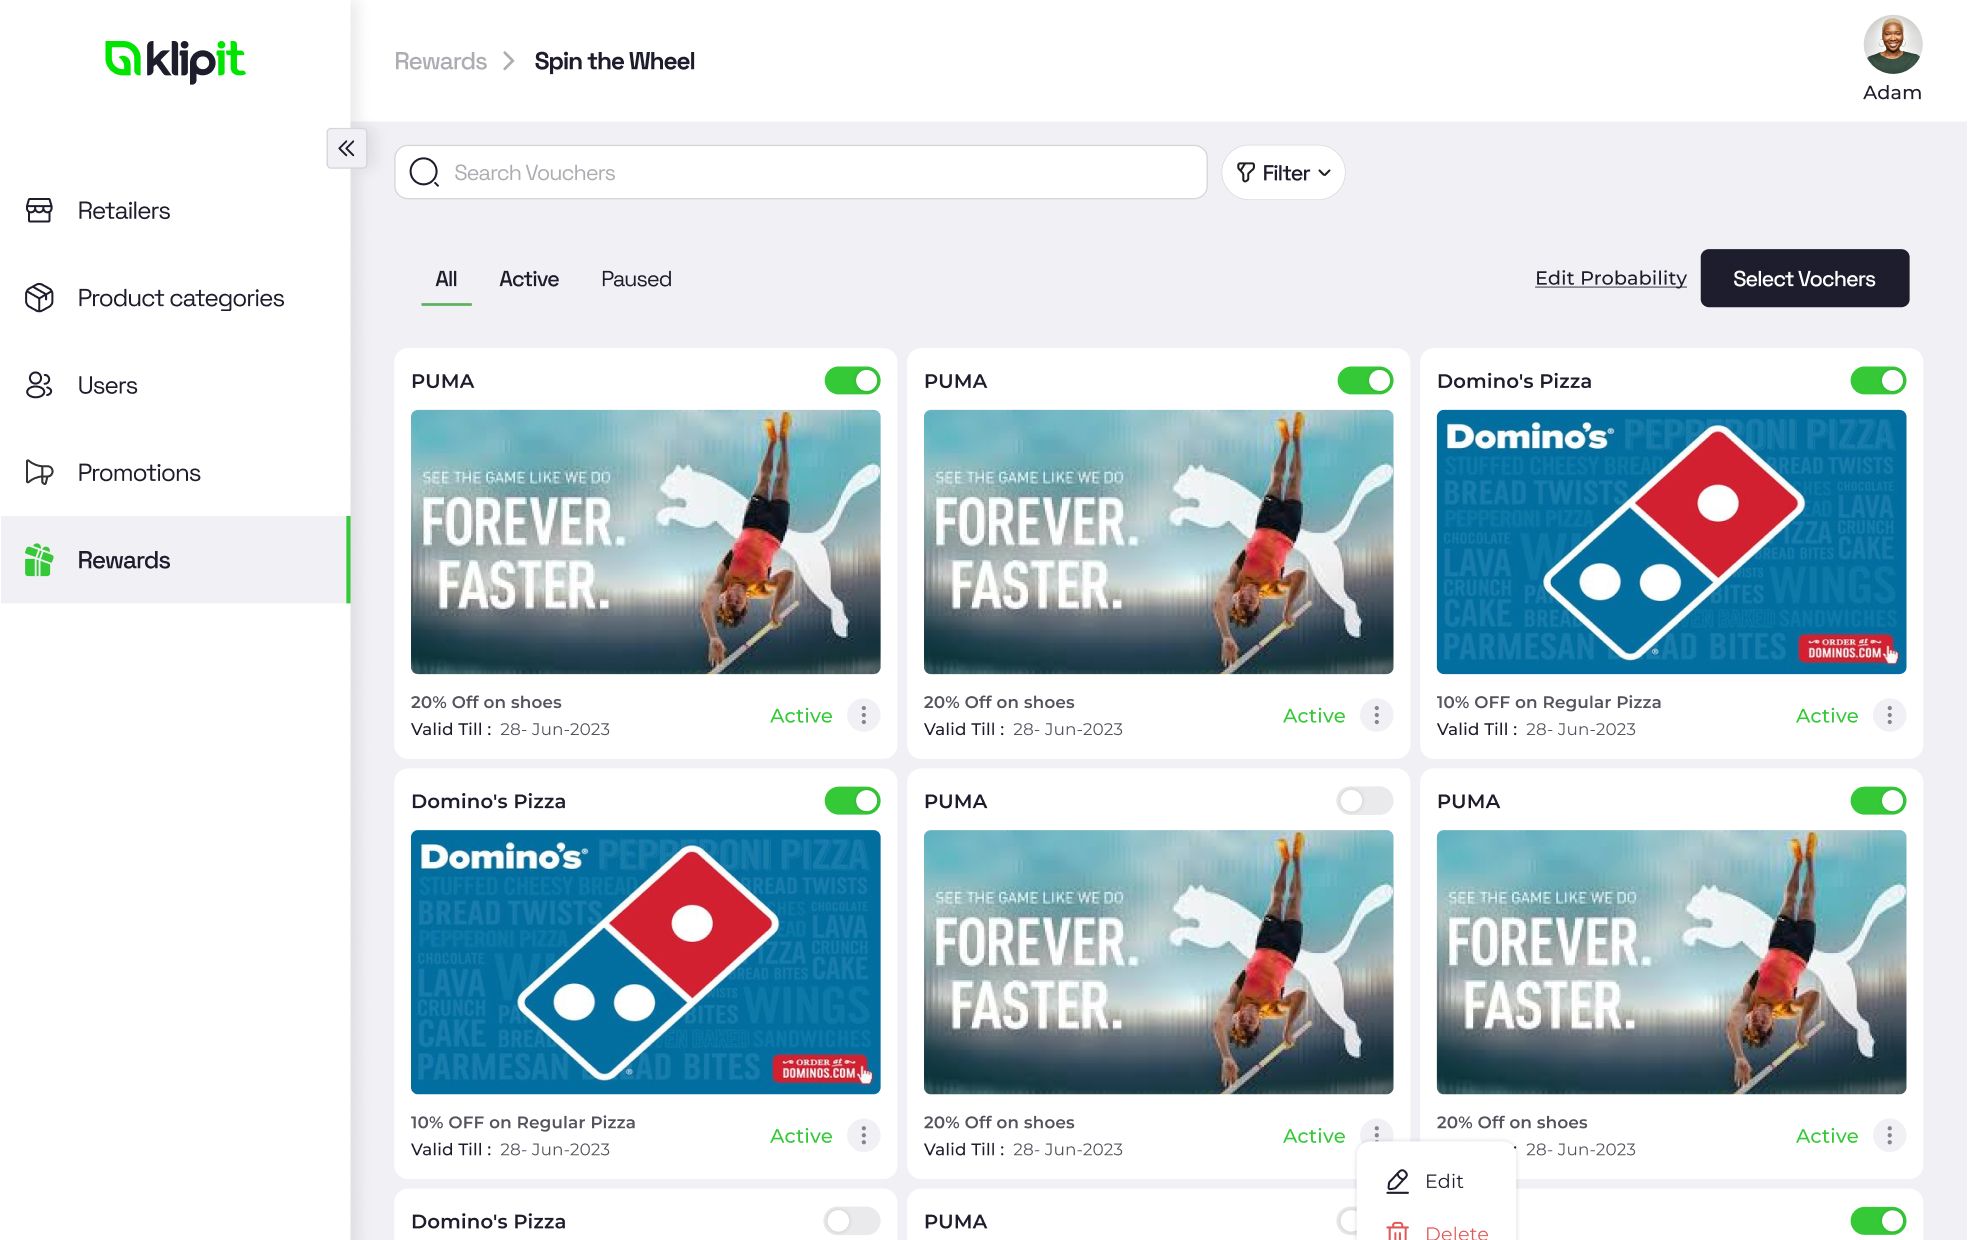Toggle the right PUMA voucher in second row
This screenshot has width=1968, height=1240.
click(1878, 800)
